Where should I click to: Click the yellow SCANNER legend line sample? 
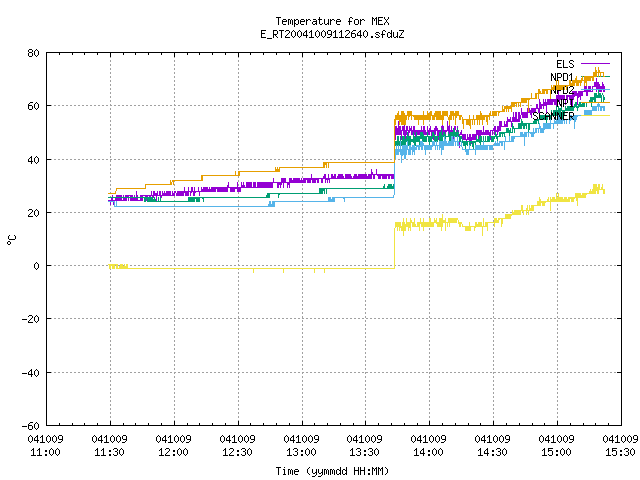(x=595, y=116)
